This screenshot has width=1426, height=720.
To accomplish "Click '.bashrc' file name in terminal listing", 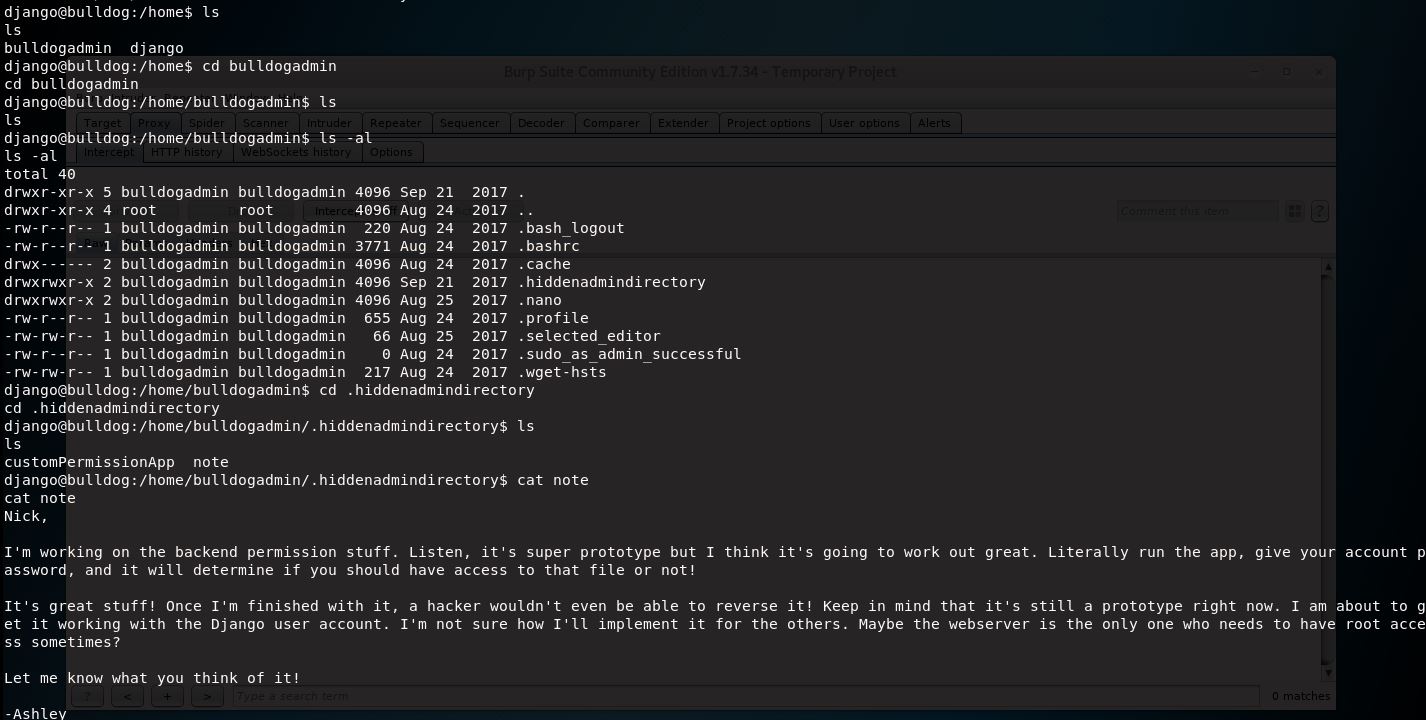I will [x=548, y=246].
